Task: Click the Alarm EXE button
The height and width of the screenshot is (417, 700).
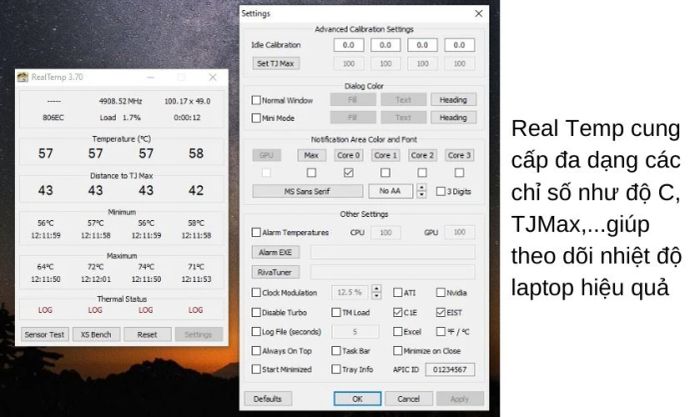Action: (275, 252)
